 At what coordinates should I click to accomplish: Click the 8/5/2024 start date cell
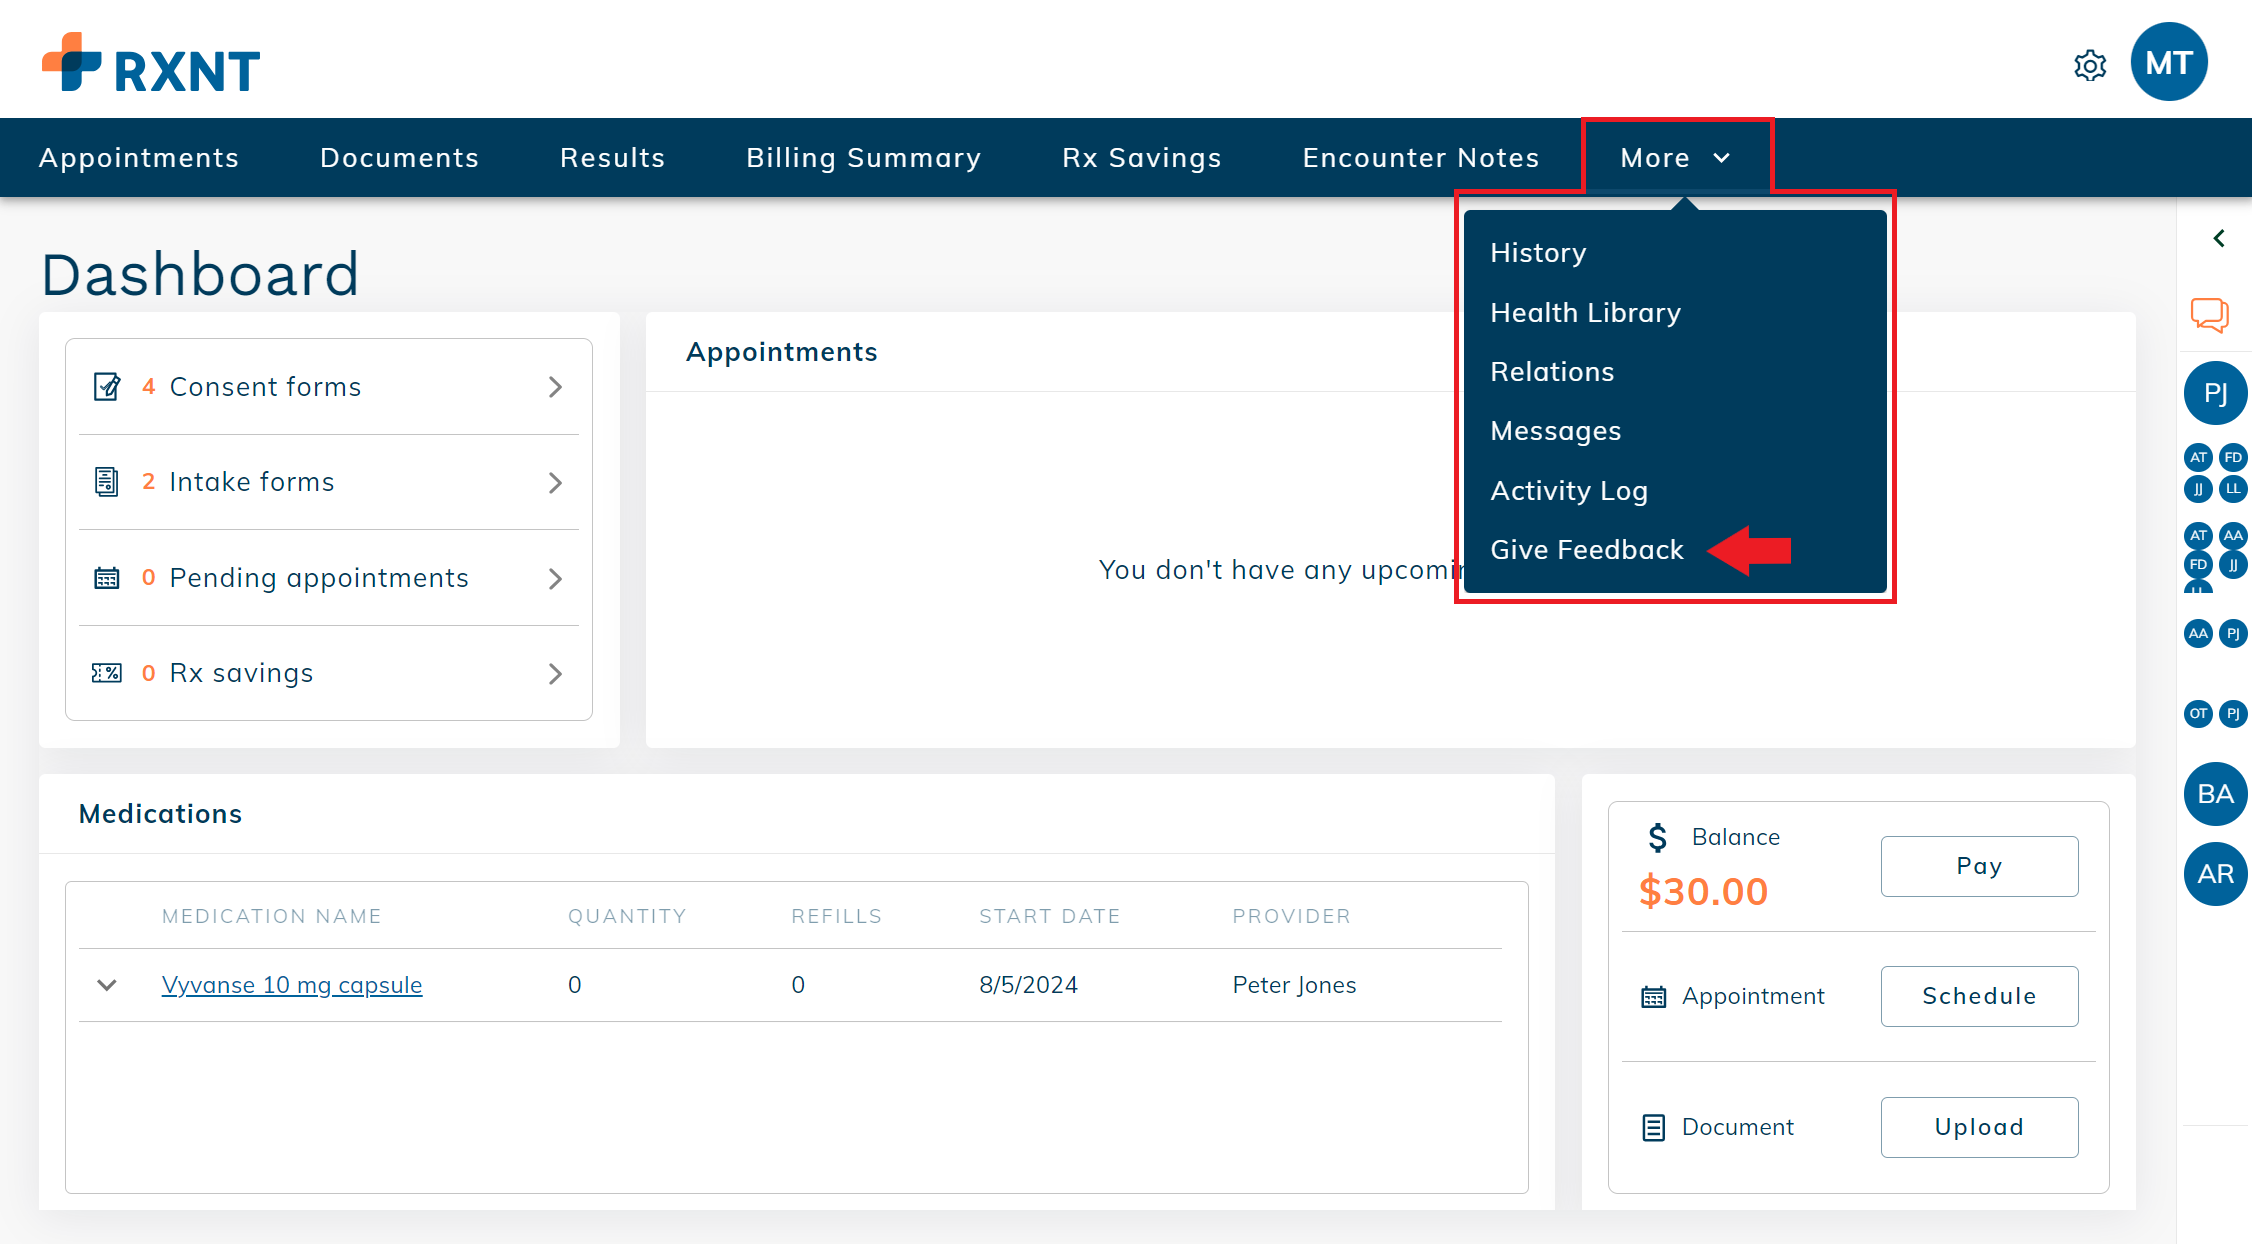[1028, 985]
